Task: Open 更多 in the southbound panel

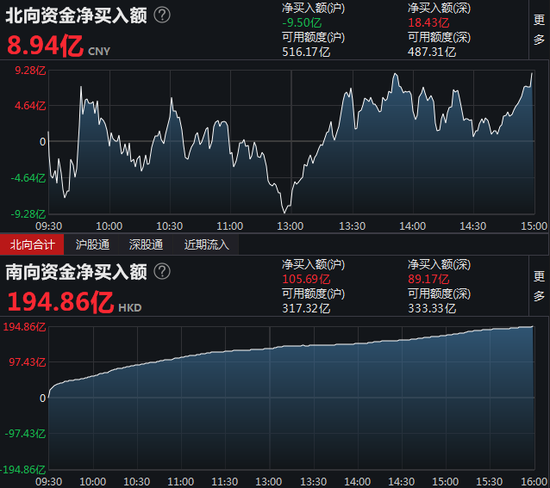Action: click(539, 286)
